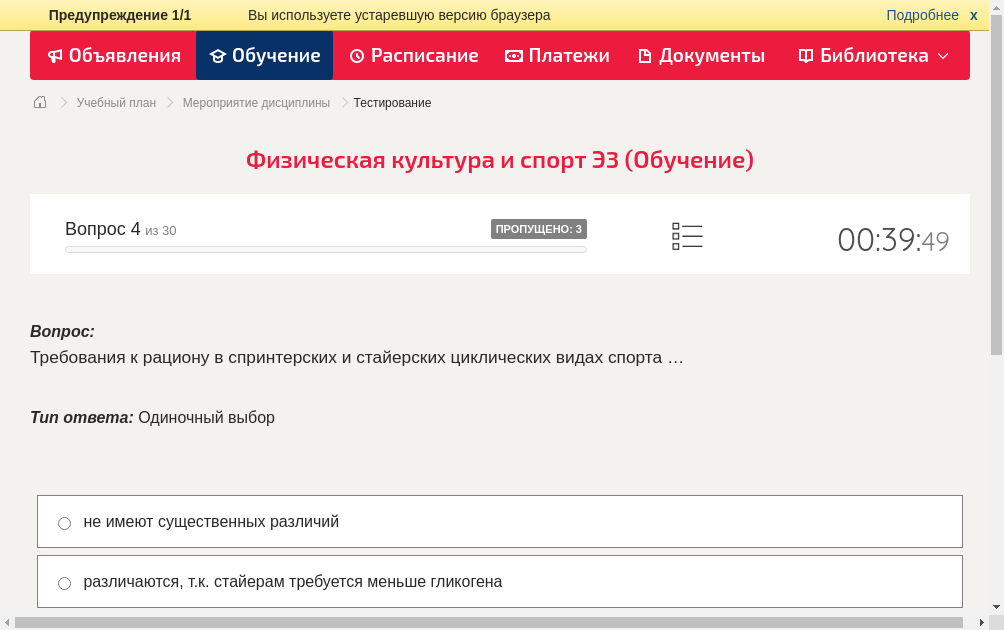Click the money icon for Платежи
Image resolution: width=1004 pixels, height=630 pixels.
[514, 56]
